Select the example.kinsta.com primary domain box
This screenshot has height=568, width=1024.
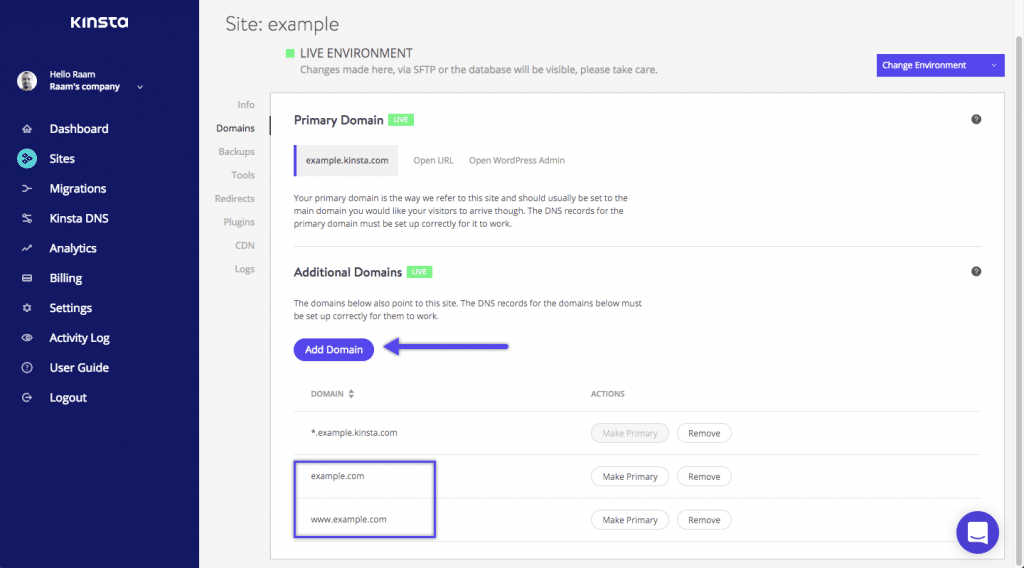click(346, 161)
